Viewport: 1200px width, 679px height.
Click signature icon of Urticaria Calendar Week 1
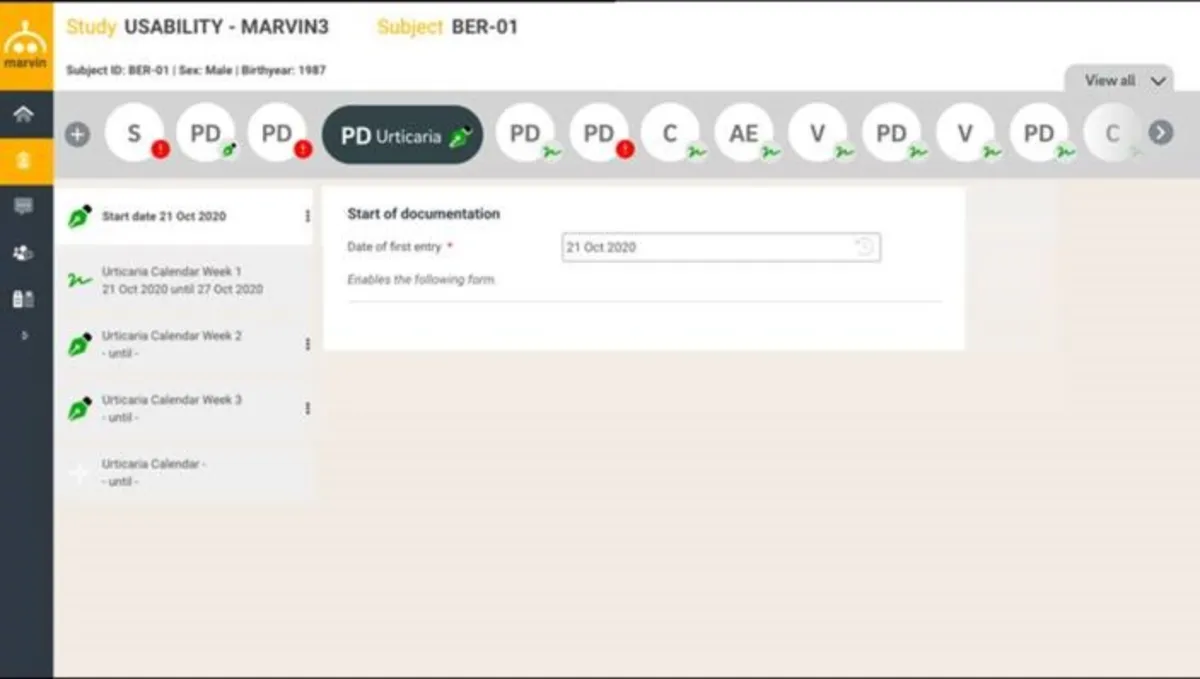click(80, 281)
